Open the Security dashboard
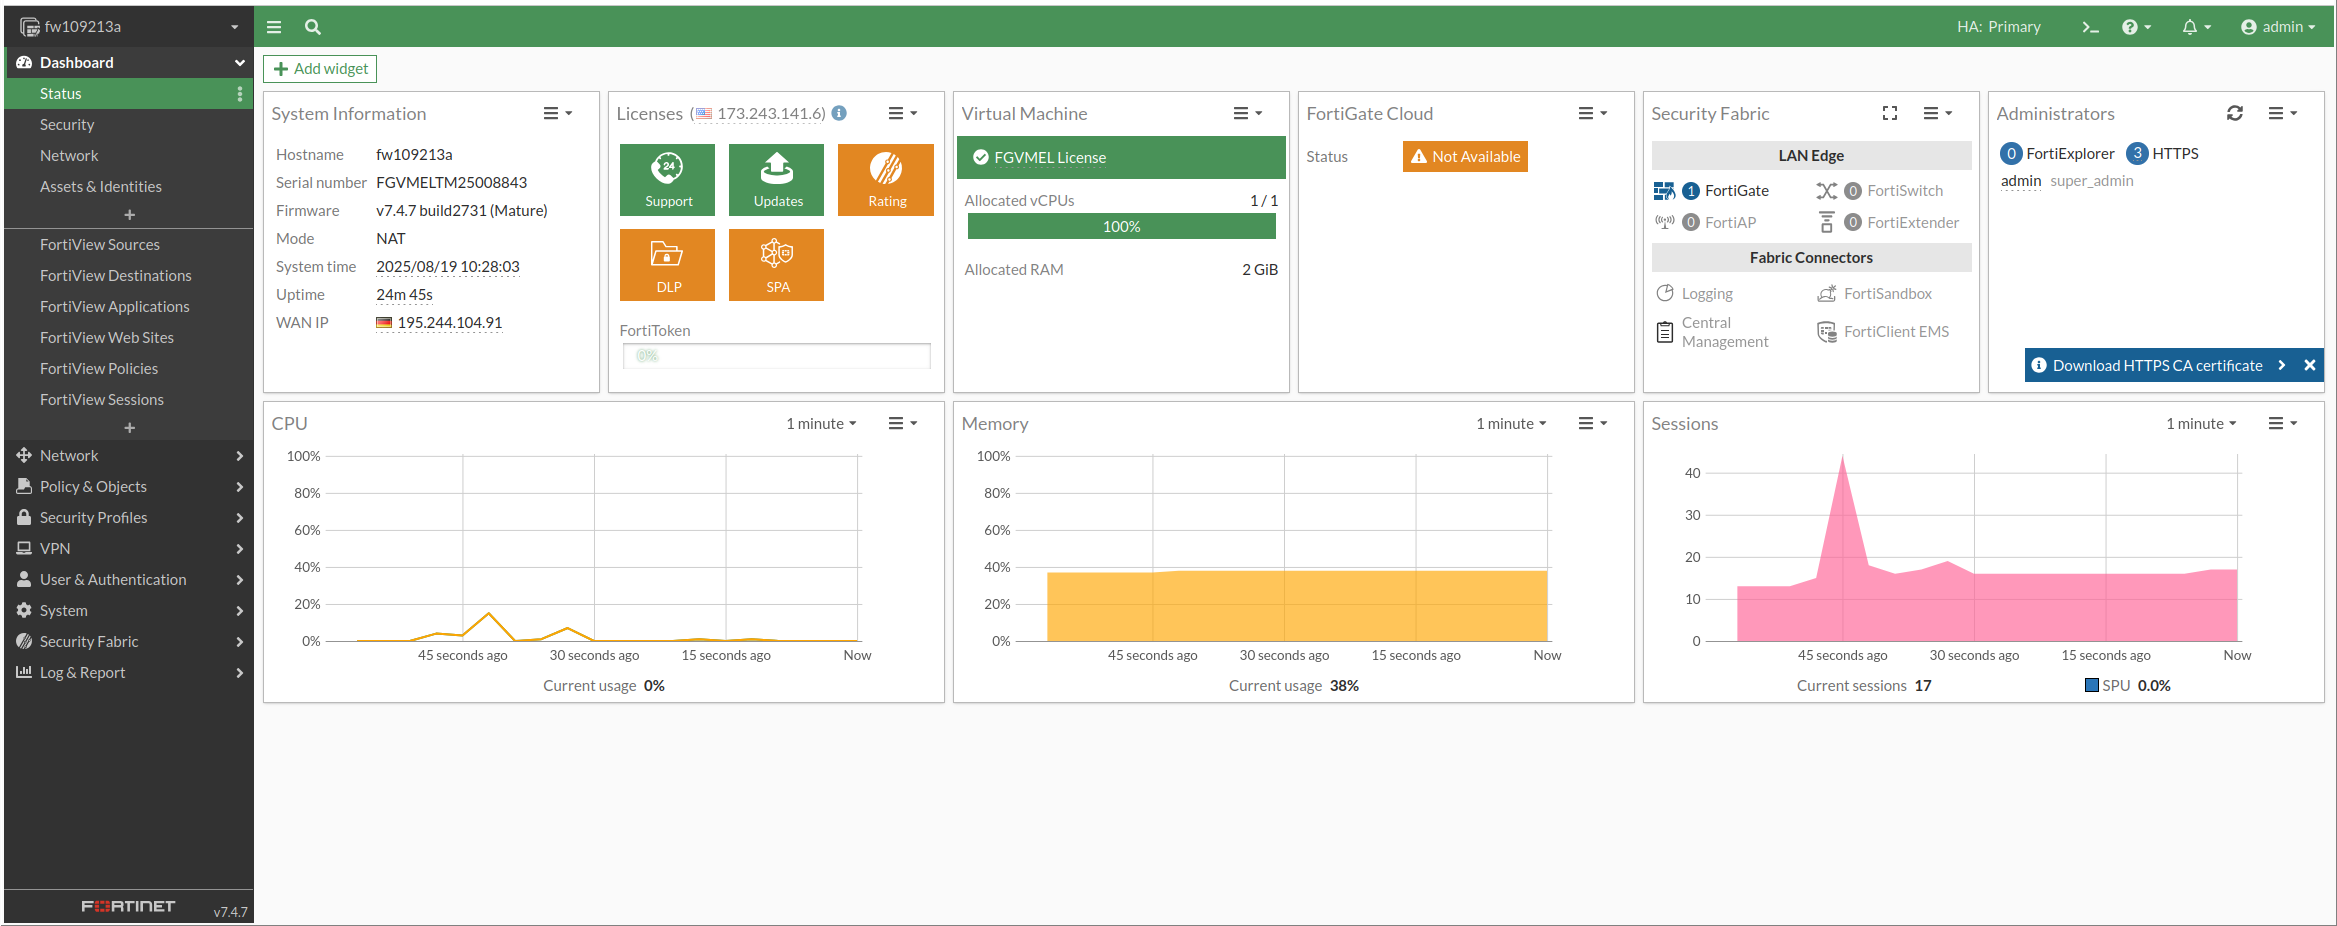Image resolution: width=2337 pixels, height=926 pixels. tap(129, 124)
